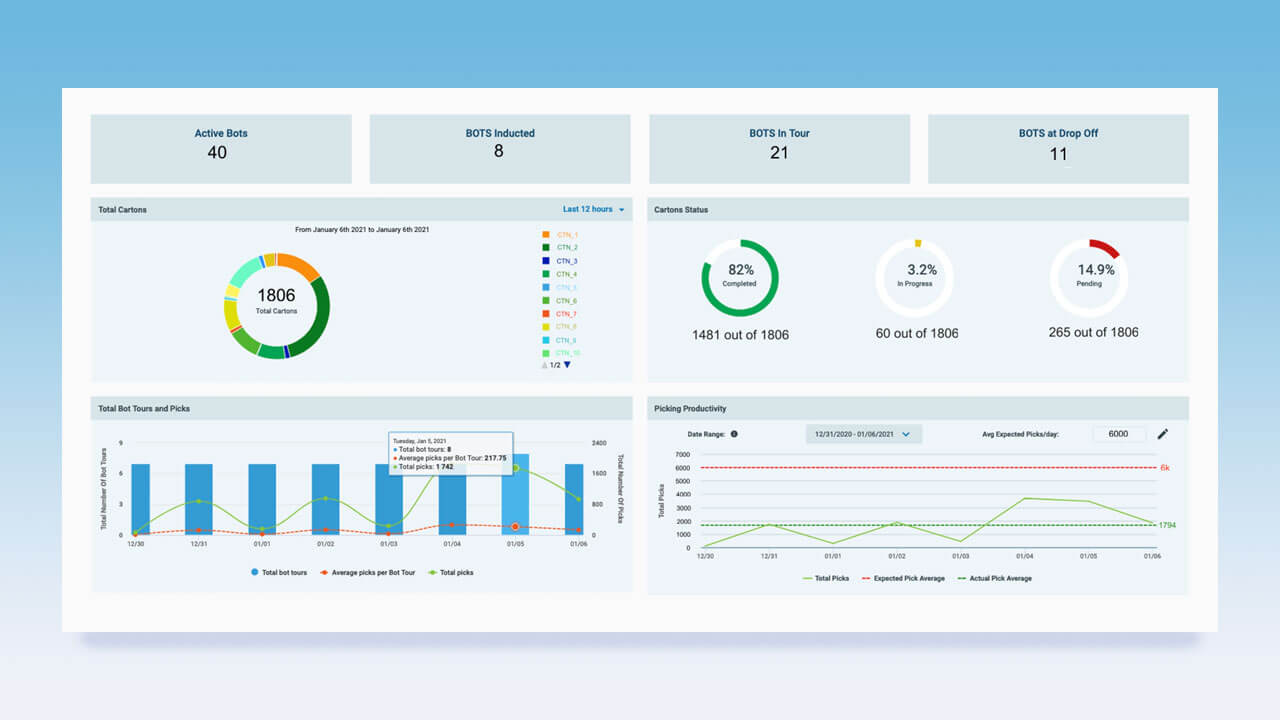Click the Completed 82% progress ring

740,278
